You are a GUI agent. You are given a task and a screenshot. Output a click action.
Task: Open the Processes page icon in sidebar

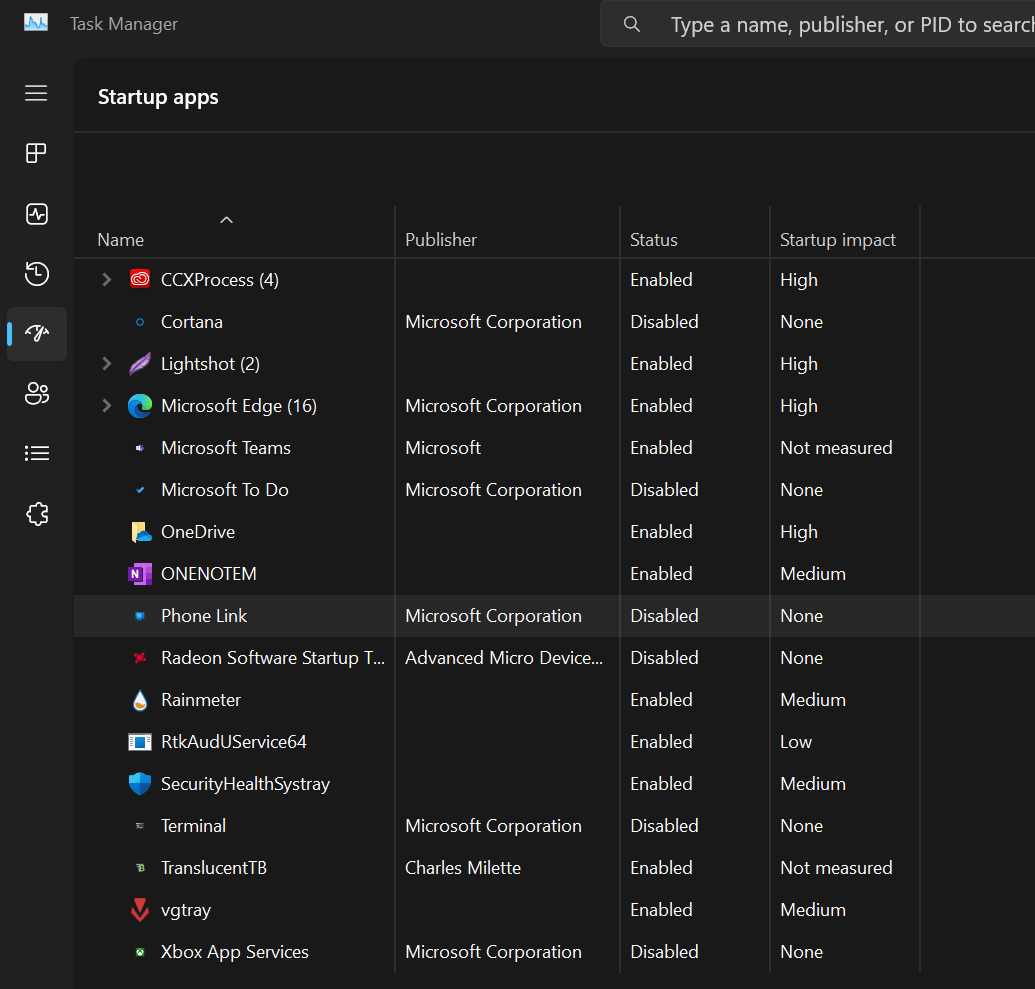pyautogui.click(x=37, y=153)
